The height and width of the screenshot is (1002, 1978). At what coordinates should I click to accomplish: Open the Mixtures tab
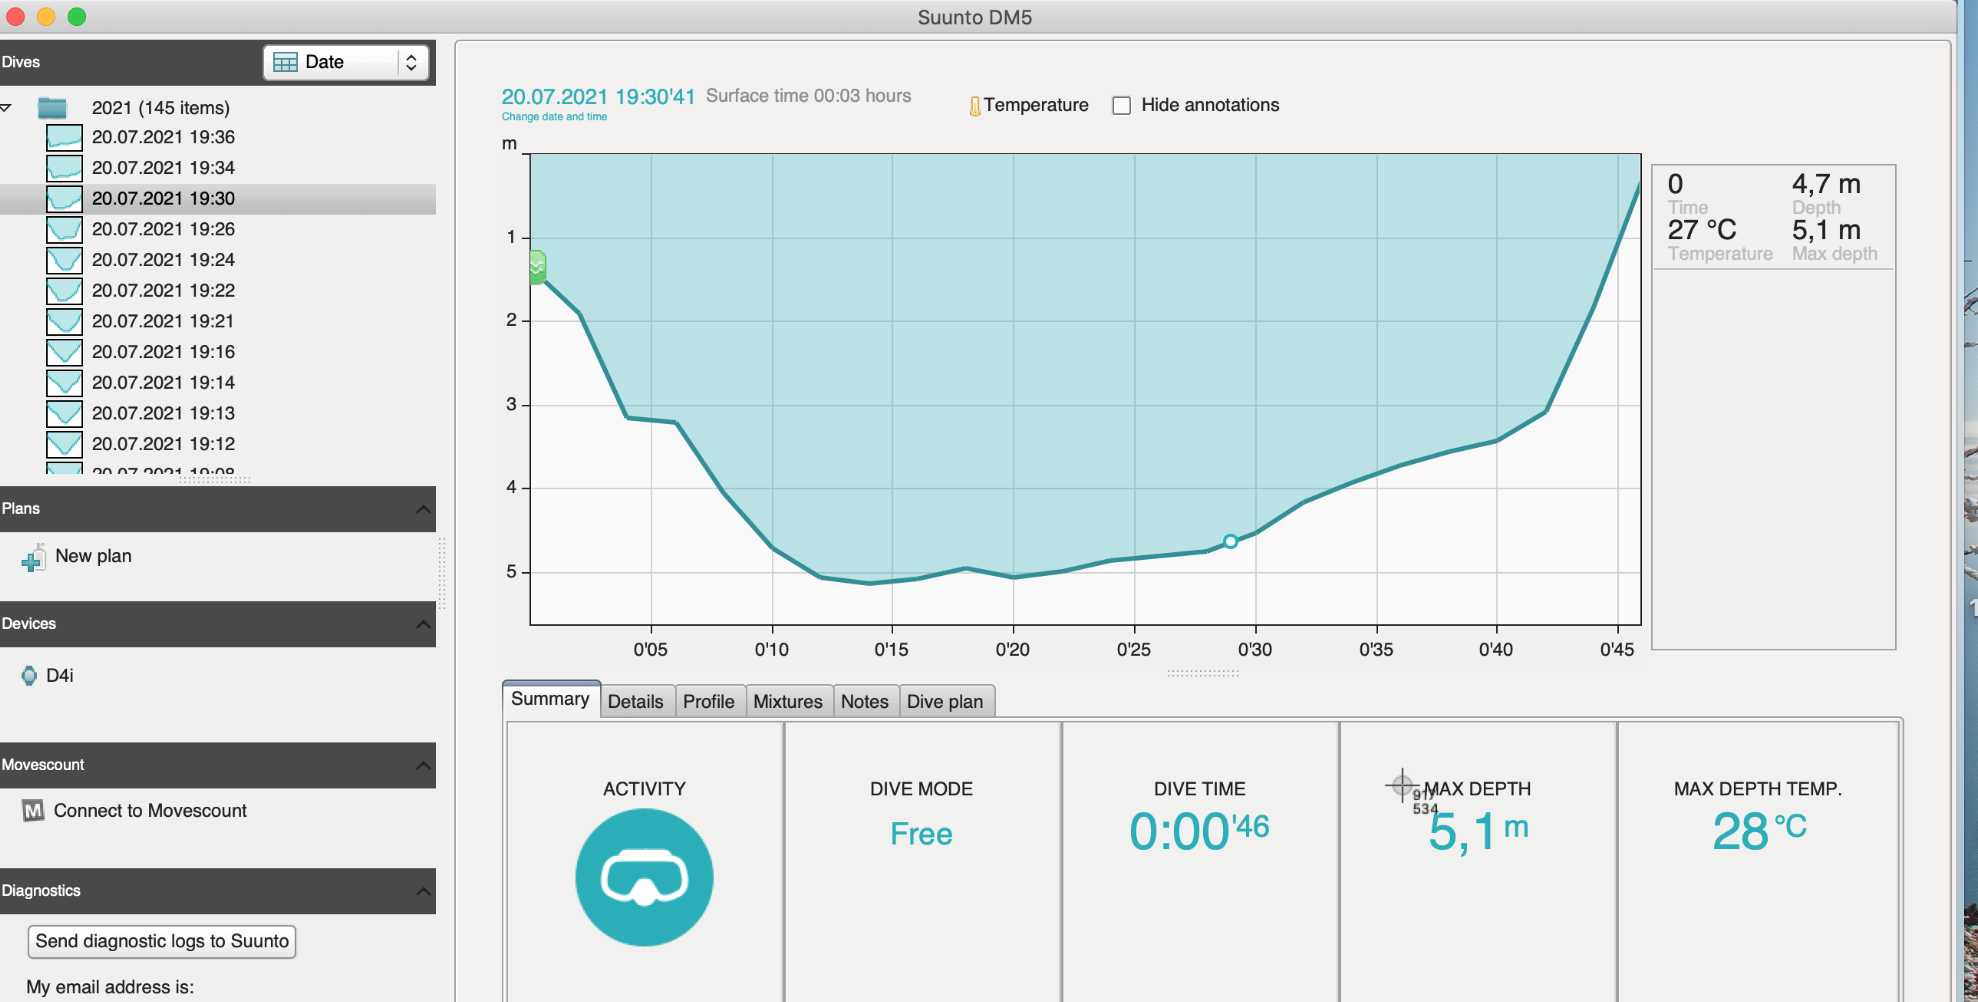coord(787,701)
